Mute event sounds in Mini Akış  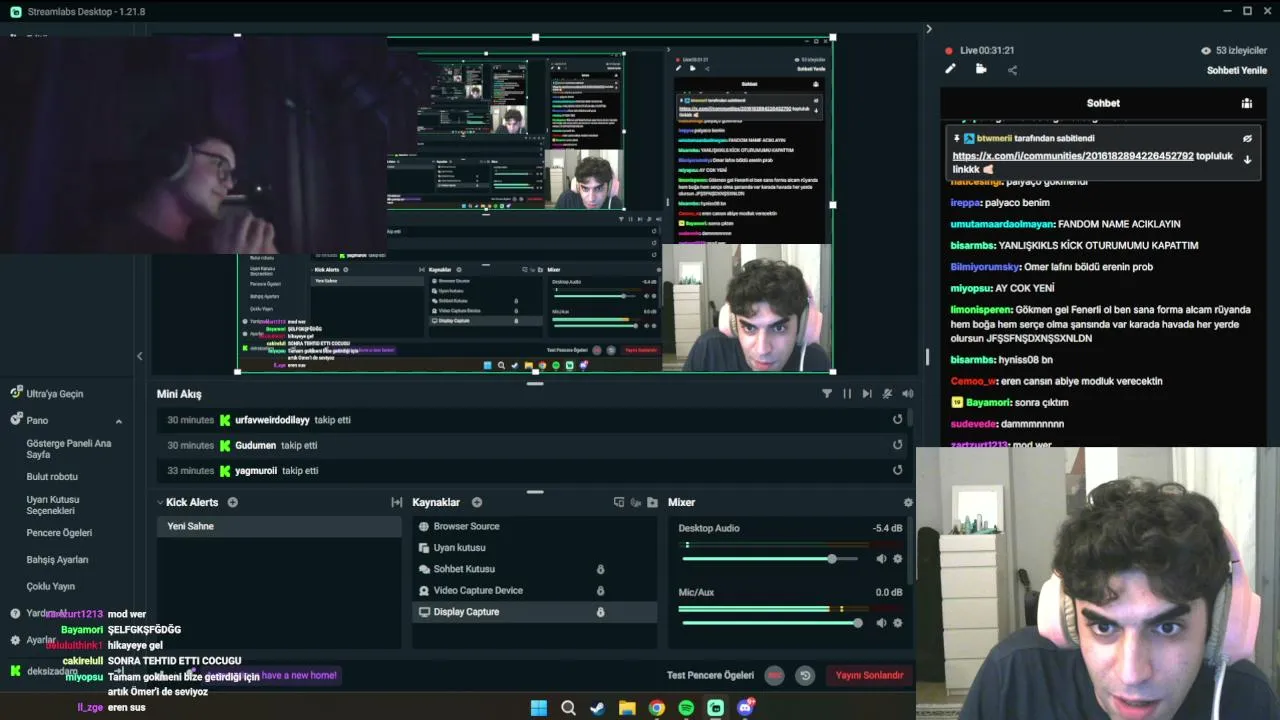pyautogui.click(x=887, y=394)
